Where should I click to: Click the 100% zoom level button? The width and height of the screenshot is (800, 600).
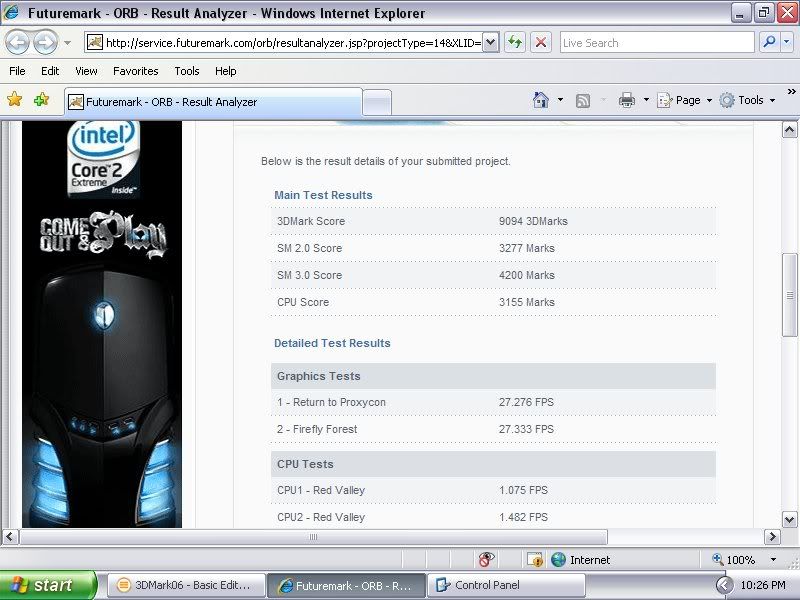(x=734, y=560)
